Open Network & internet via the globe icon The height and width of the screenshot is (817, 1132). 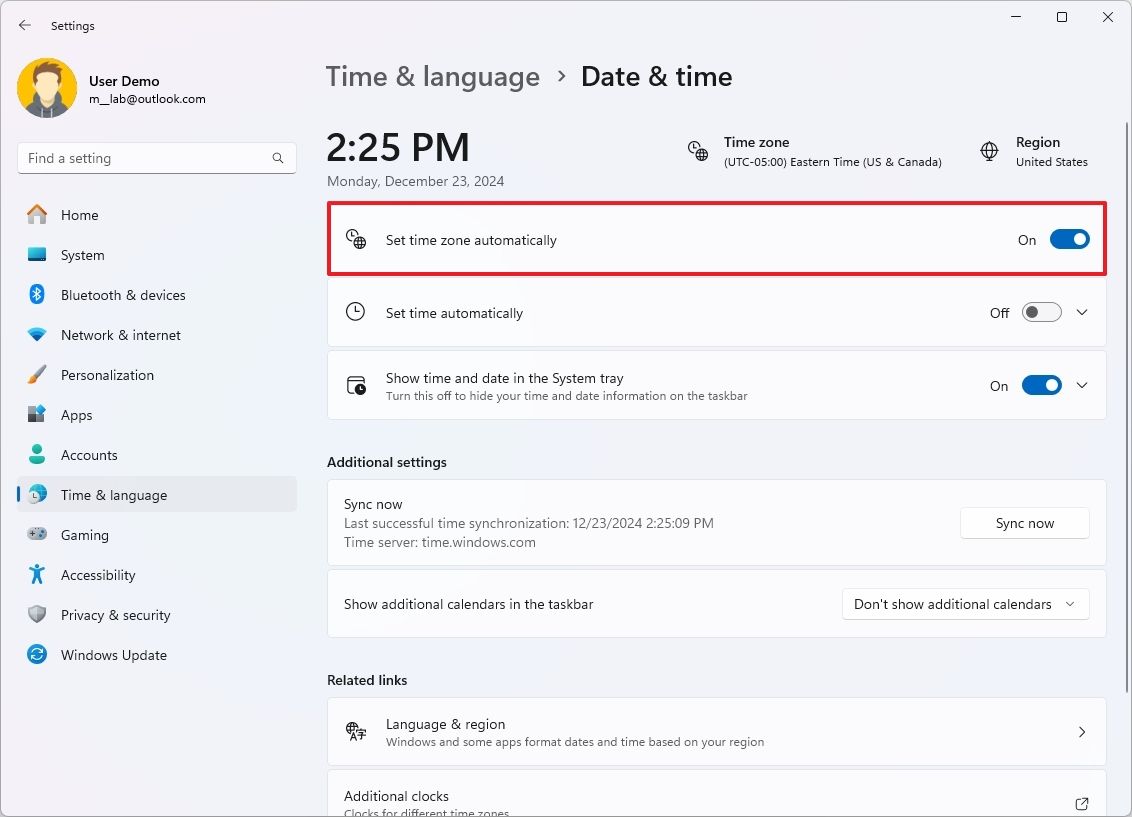pyautogui.click(x=37, y=335)
